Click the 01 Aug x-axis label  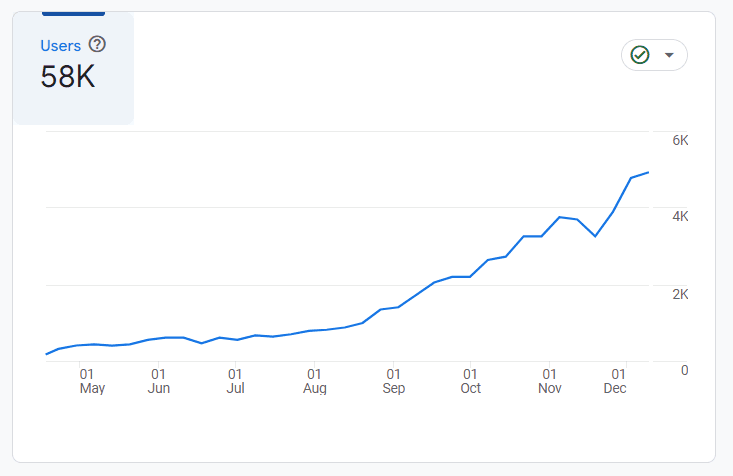314,380
